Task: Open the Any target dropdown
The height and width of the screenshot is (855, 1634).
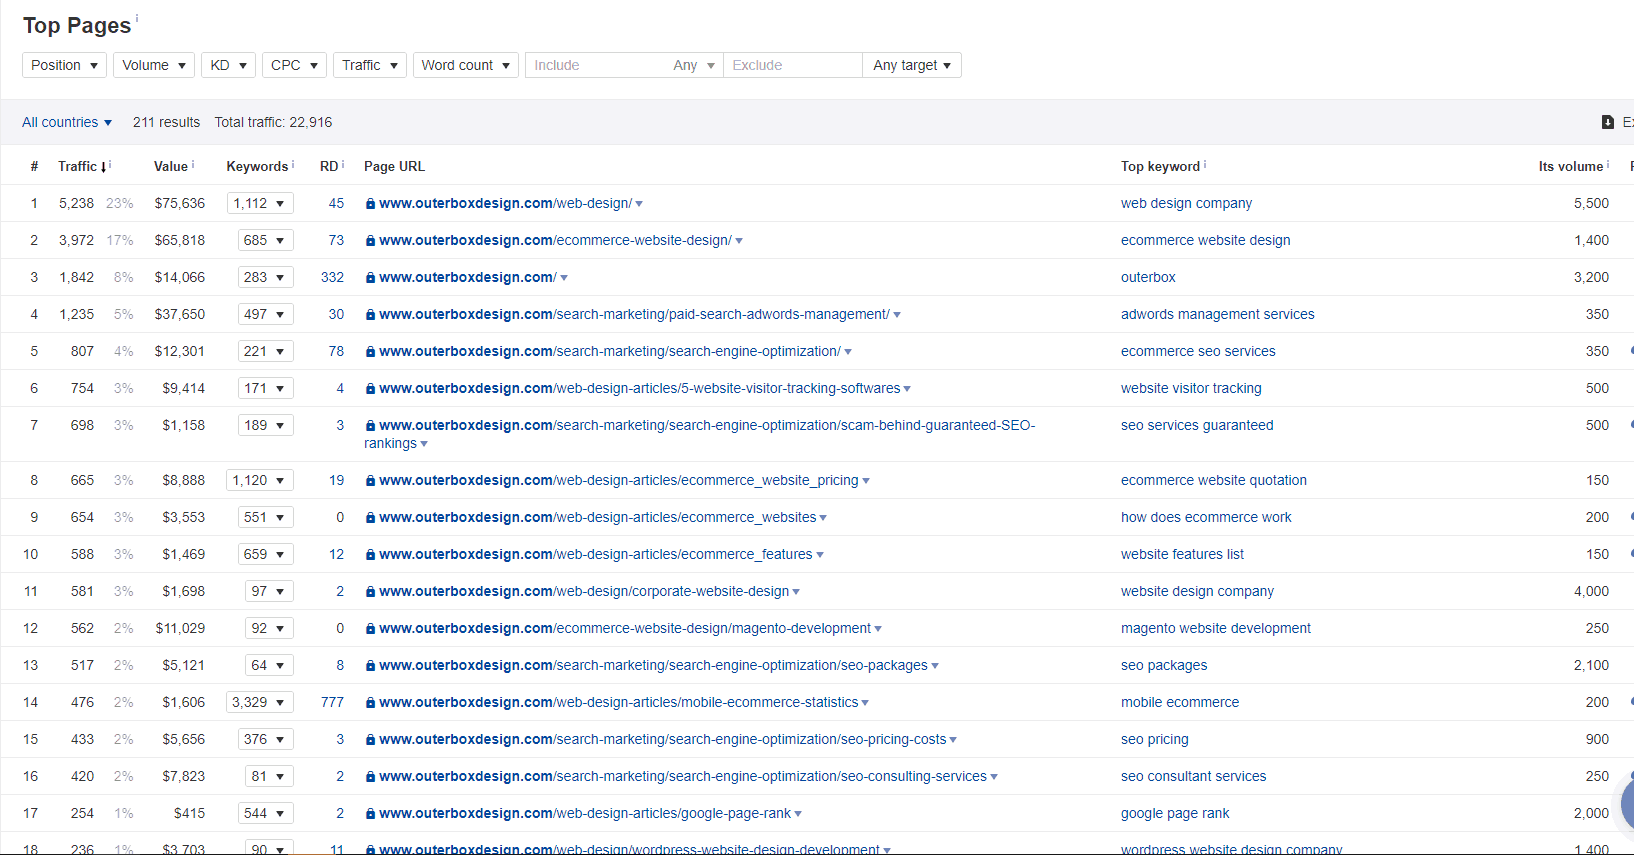Action: tap(912, 65)
